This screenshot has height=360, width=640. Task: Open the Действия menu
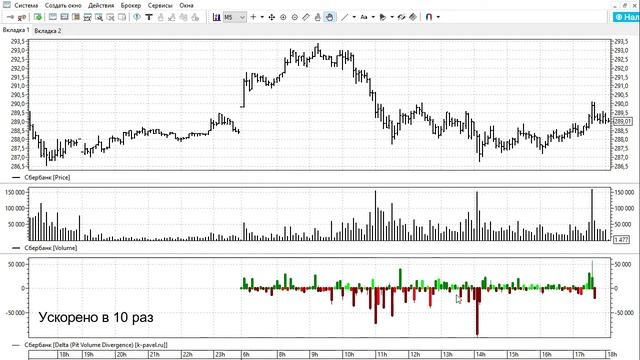coord(101,6)
